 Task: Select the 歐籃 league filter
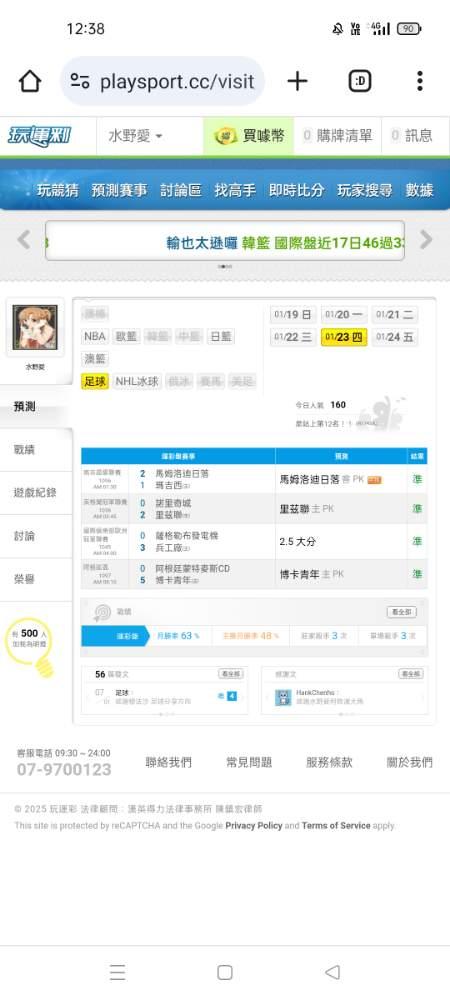tap(126, 336)
